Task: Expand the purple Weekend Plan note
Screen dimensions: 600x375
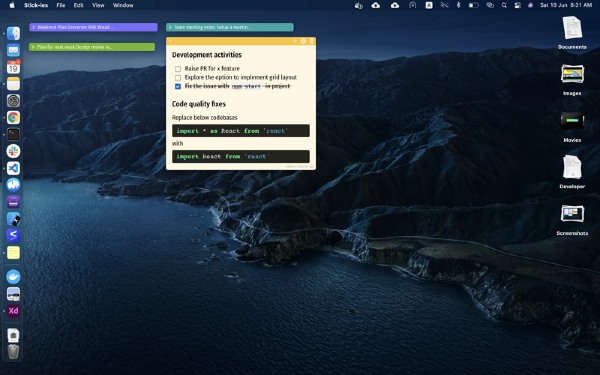Action: 34,27
